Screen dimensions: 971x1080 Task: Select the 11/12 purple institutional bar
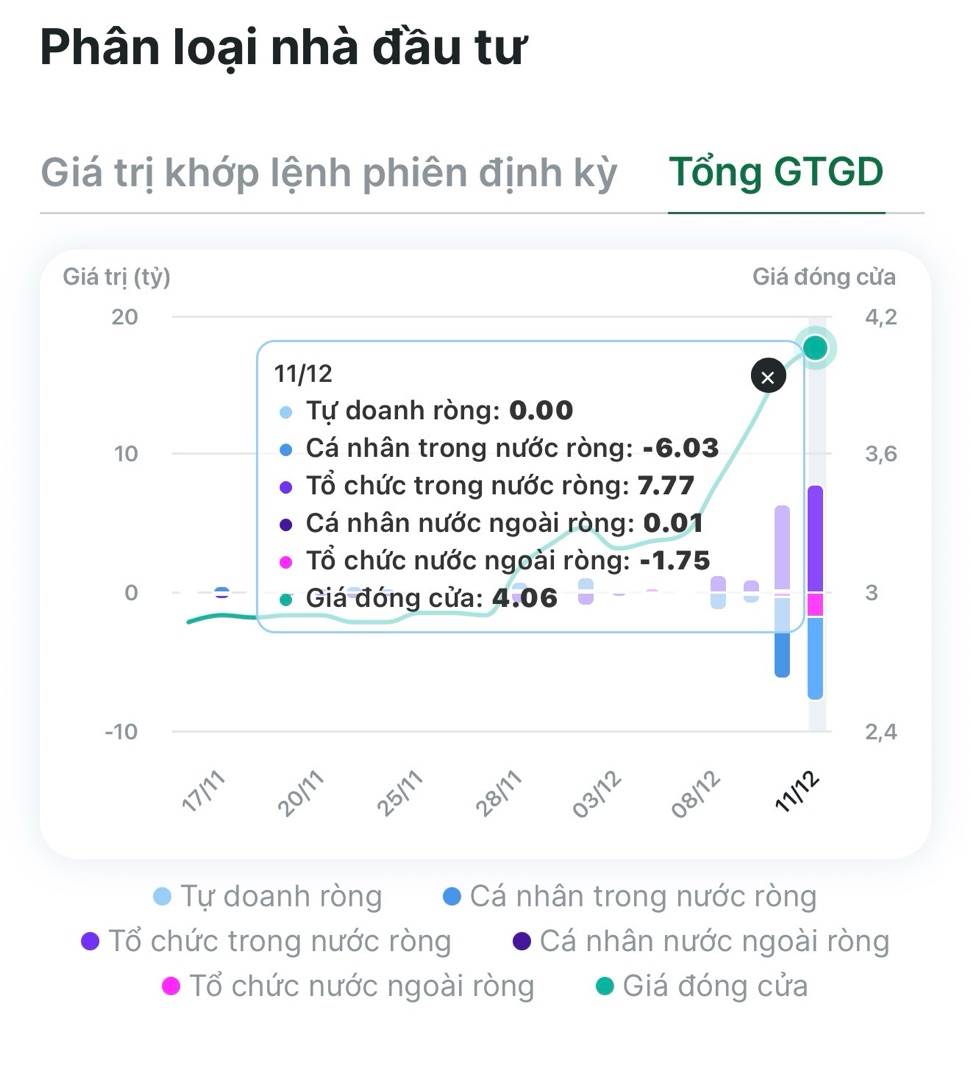pyautogui.click(x=816, y=538)
